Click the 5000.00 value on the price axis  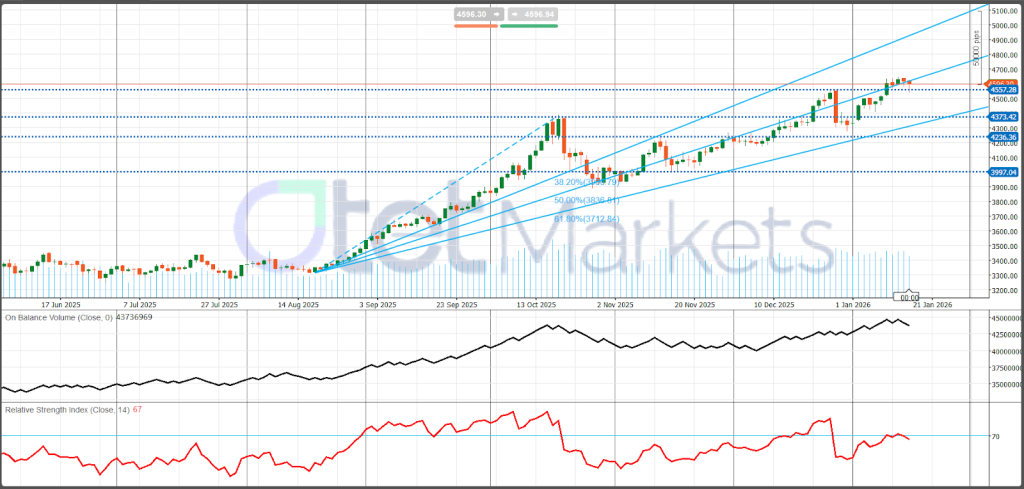pos(1003,26)
